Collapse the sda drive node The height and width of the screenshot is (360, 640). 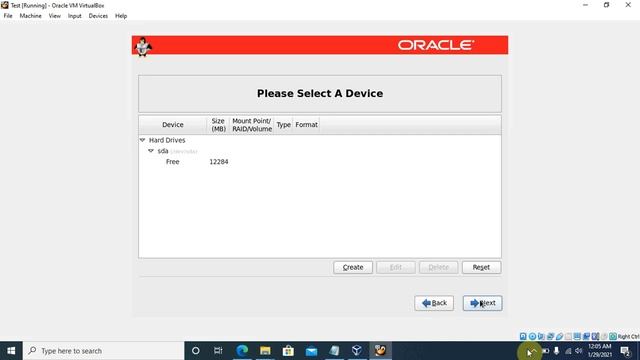151,151
